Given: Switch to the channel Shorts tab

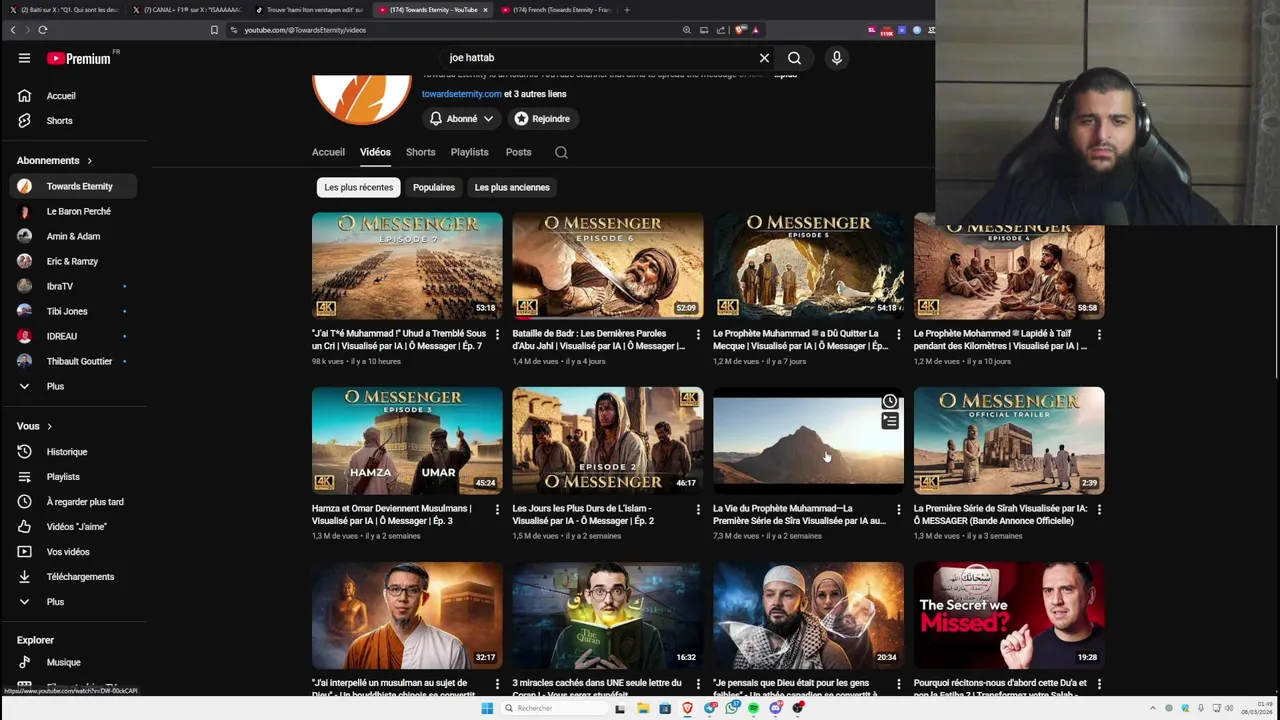Looking at the screenshot, I should [420, 152].
